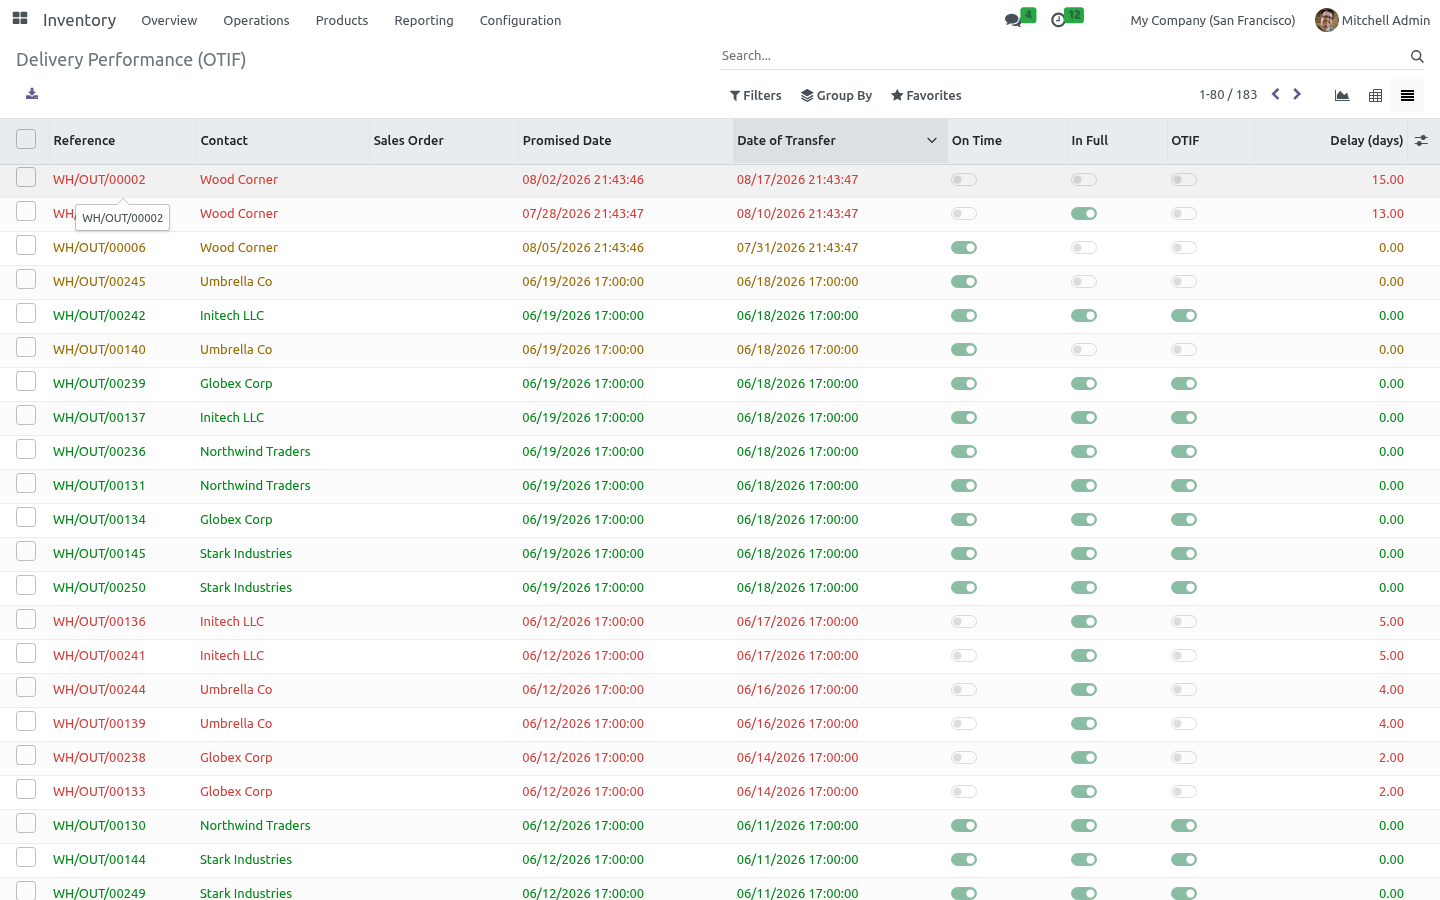The height and width of the screenshot is (900, 1440).
Task: Click the 1-80 / 183 pager counter
Action: tap(1228, 95)
